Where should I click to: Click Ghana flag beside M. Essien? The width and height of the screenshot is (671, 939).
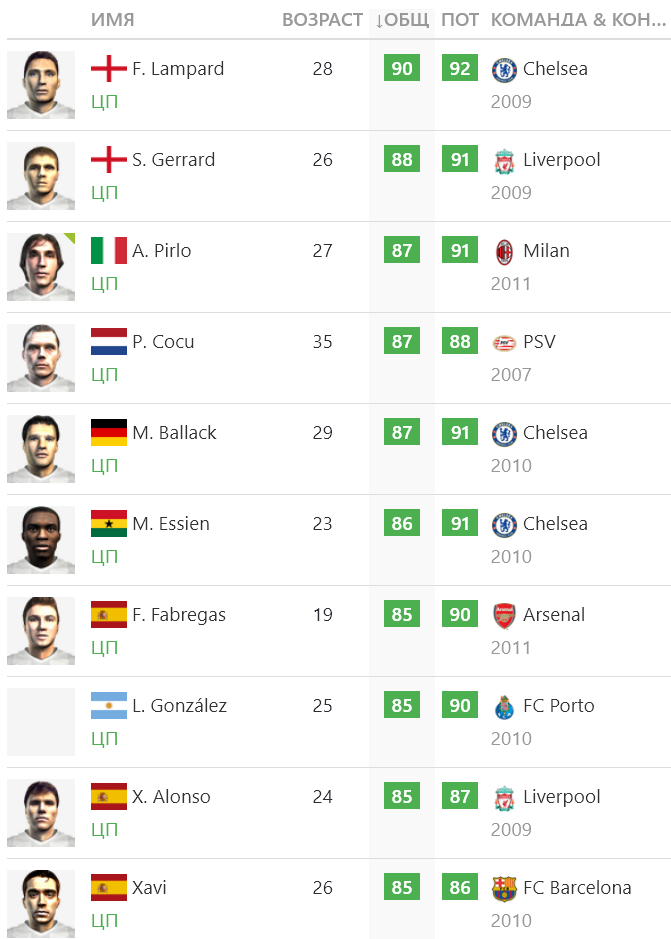click(109, 524)
